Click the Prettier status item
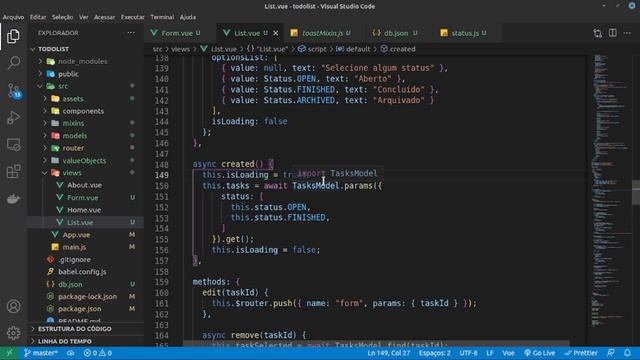This screenshot has width=640, height=360. tap(581, 353)
